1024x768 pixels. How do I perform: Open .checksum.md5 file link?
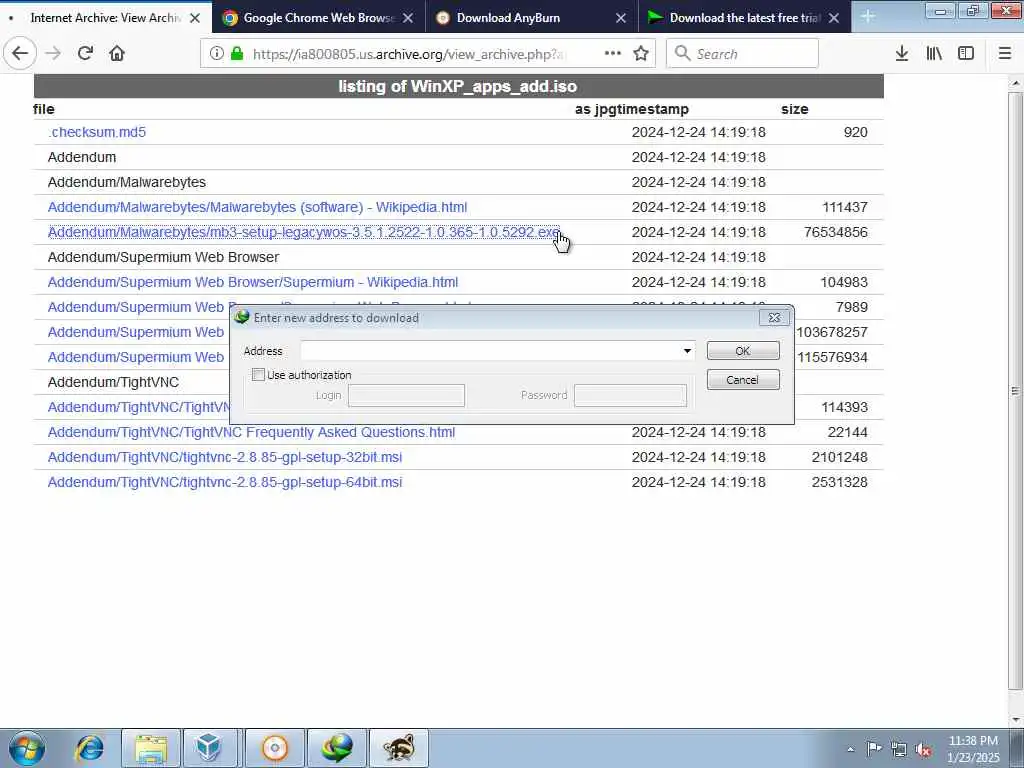(x=97, y=132)
